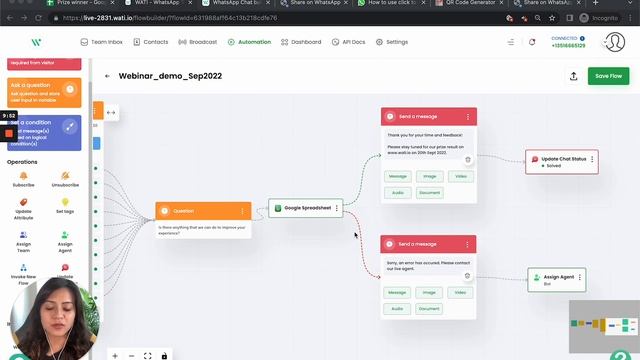Select the Assign Team operation
This screenshot has width=640, height=360.
pos(24,242)
